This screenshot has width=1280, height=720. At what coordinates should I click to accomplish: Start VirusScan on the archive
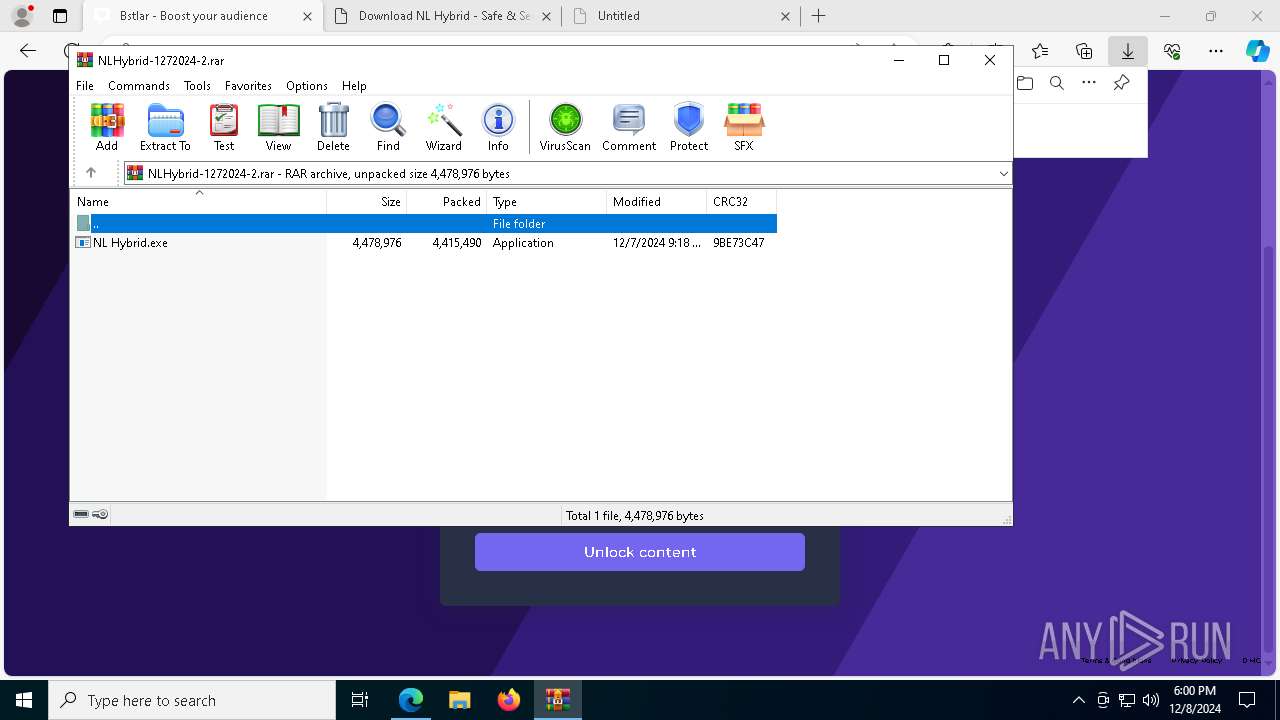pos(565,127)
